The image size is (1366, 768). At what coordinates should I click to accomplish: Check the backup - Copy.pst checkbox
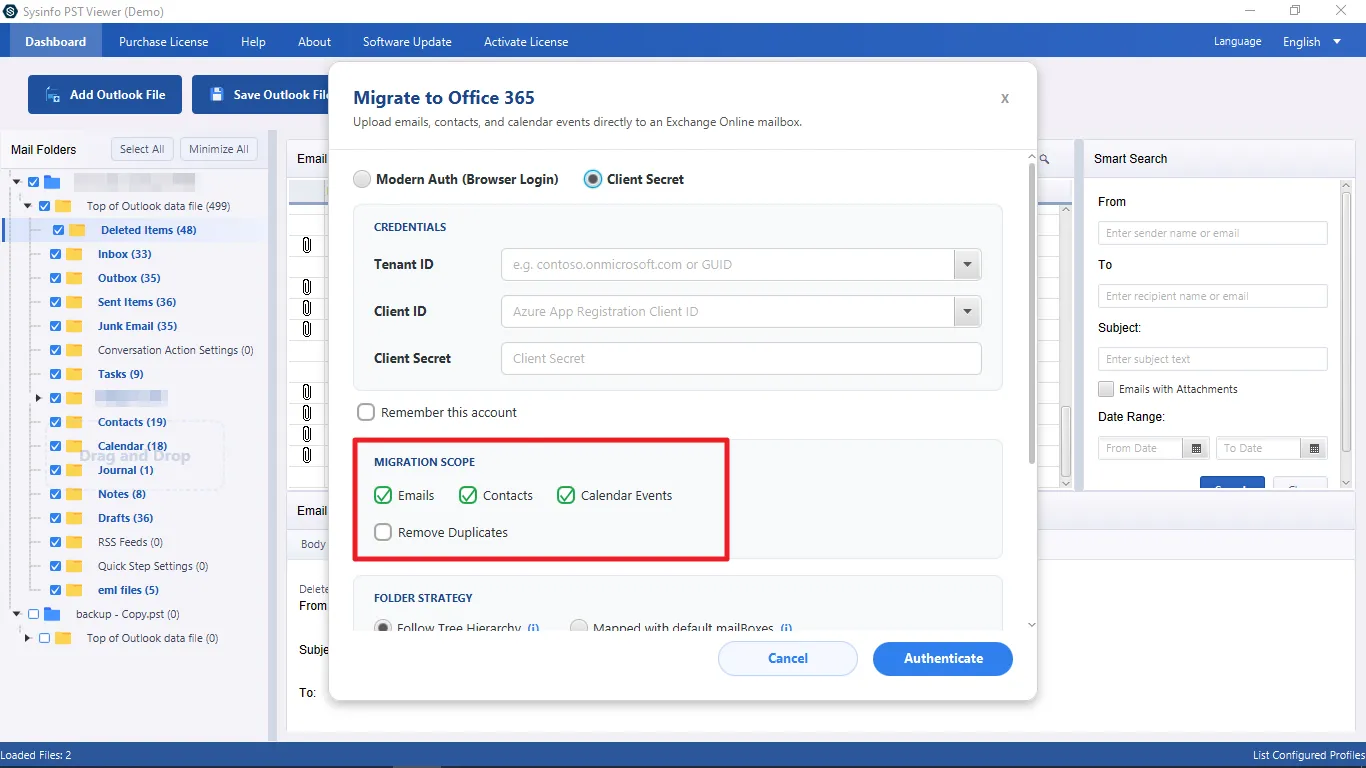(x=33, y=614)
